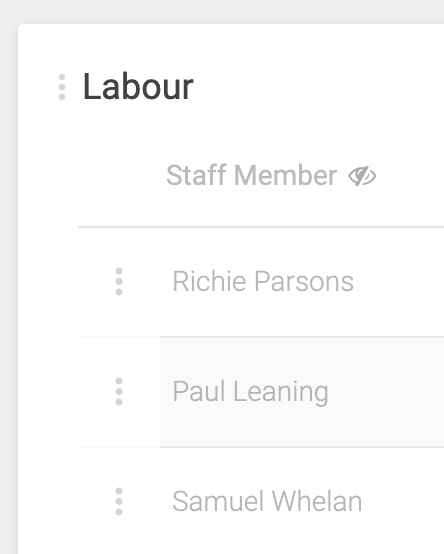Click the name text Samuel Whelan
This screenshot has height=554, width=444.
click(x=267, y=501)
